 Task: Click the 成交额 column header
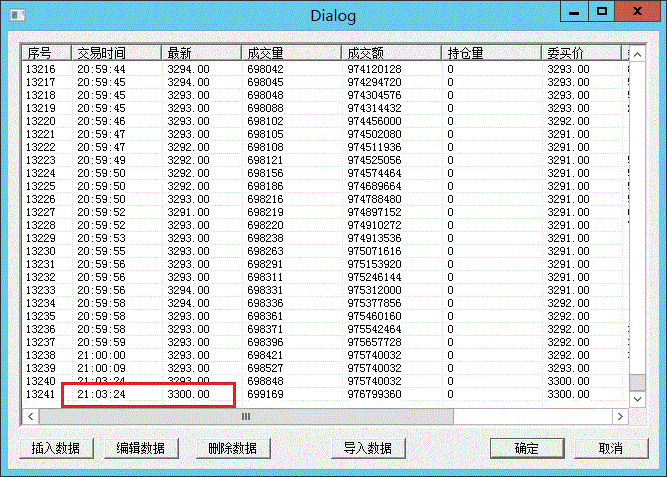[390, 52]
